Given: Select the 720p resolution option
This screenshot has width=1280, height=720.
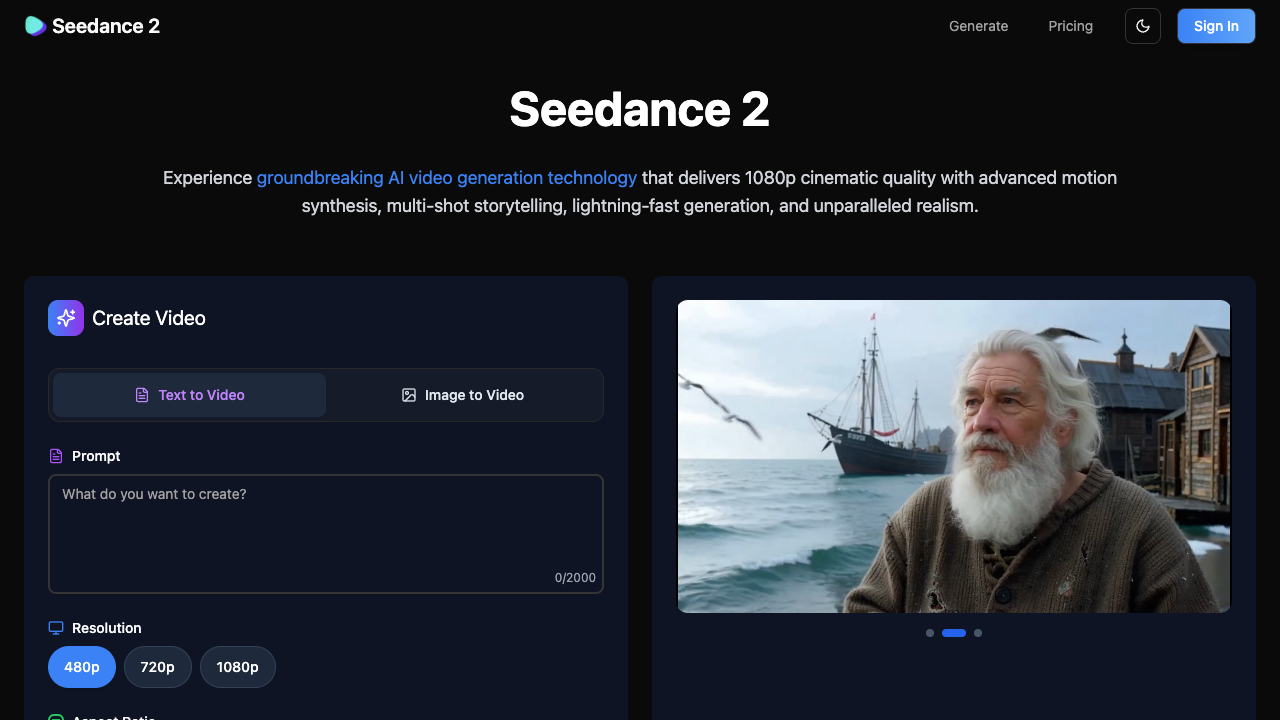Looking at the screenshot, I should [x=157, y=666].
